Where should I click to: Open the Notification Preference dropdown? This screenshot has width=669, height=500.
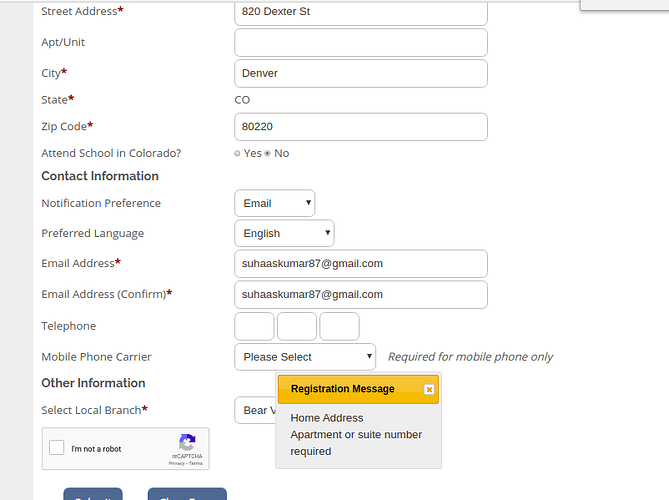pos(274,203)
